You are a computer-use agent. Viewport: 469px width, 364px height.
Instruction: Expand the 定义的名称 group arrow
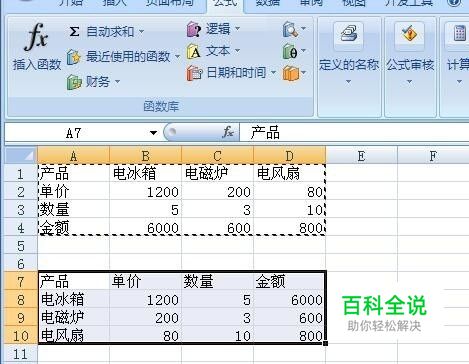[x=348, y=81]
